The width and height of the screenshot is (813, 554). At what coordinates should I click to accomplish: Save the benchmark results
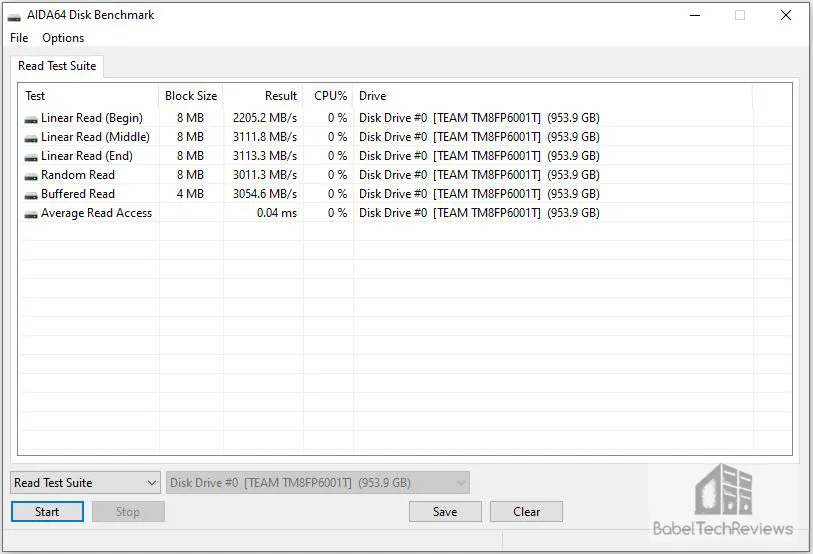pyautogui.click(x=445, y=512)
